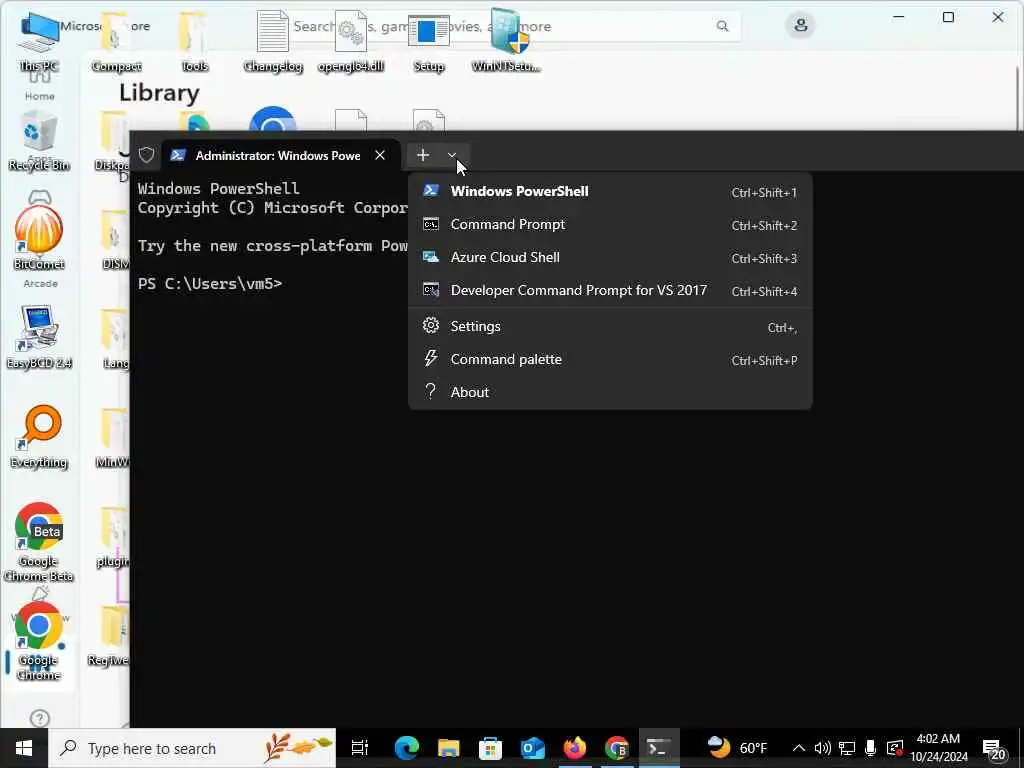Select About in the terminal menu
Image resolution: width=1024 pixels, height=768 pixels.
click(x=610, y=392)
